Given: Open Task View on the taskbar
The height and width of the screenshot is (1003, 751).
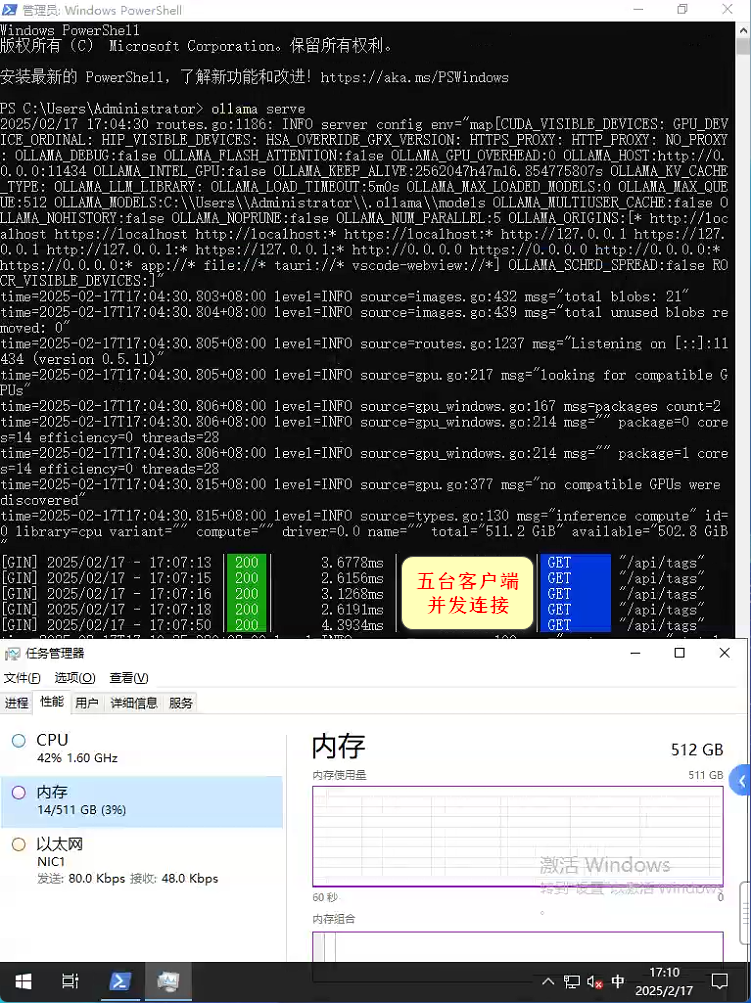Looking at the screenshot, I should pyautogui.click(x=70, y=981).
